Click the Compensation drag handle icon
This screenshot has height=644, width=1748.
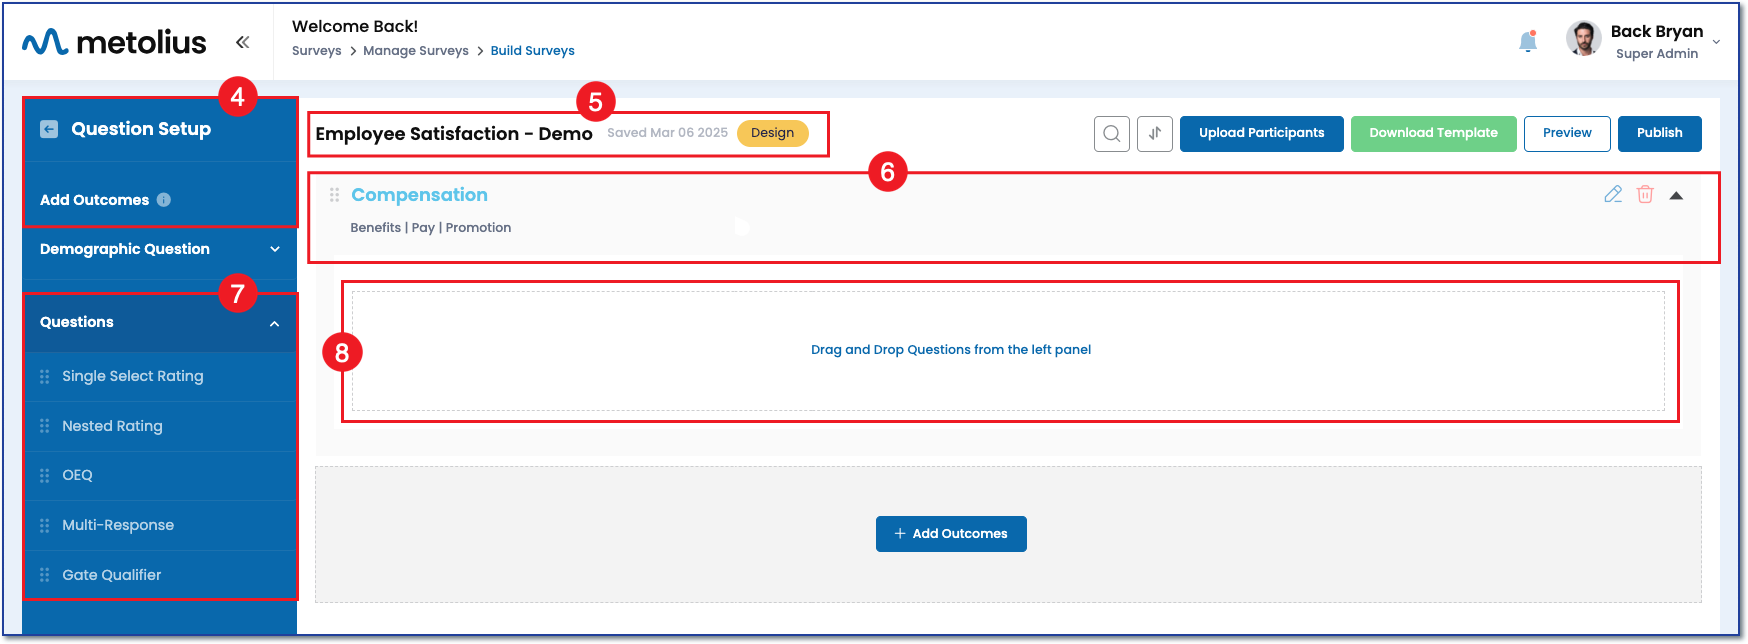point(335,195)
